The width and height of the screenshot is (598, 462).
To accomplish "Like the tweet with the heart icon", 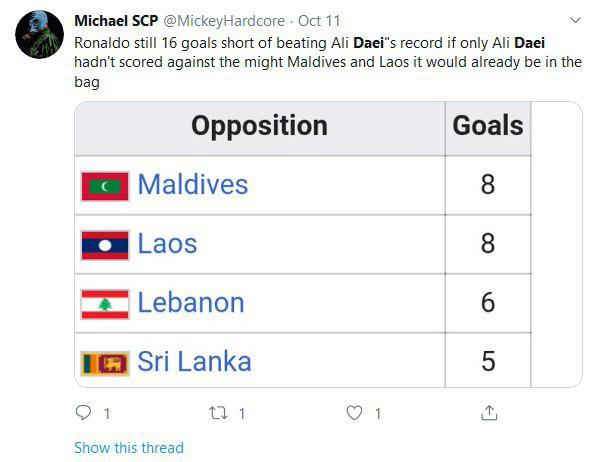I will (354, 413).
